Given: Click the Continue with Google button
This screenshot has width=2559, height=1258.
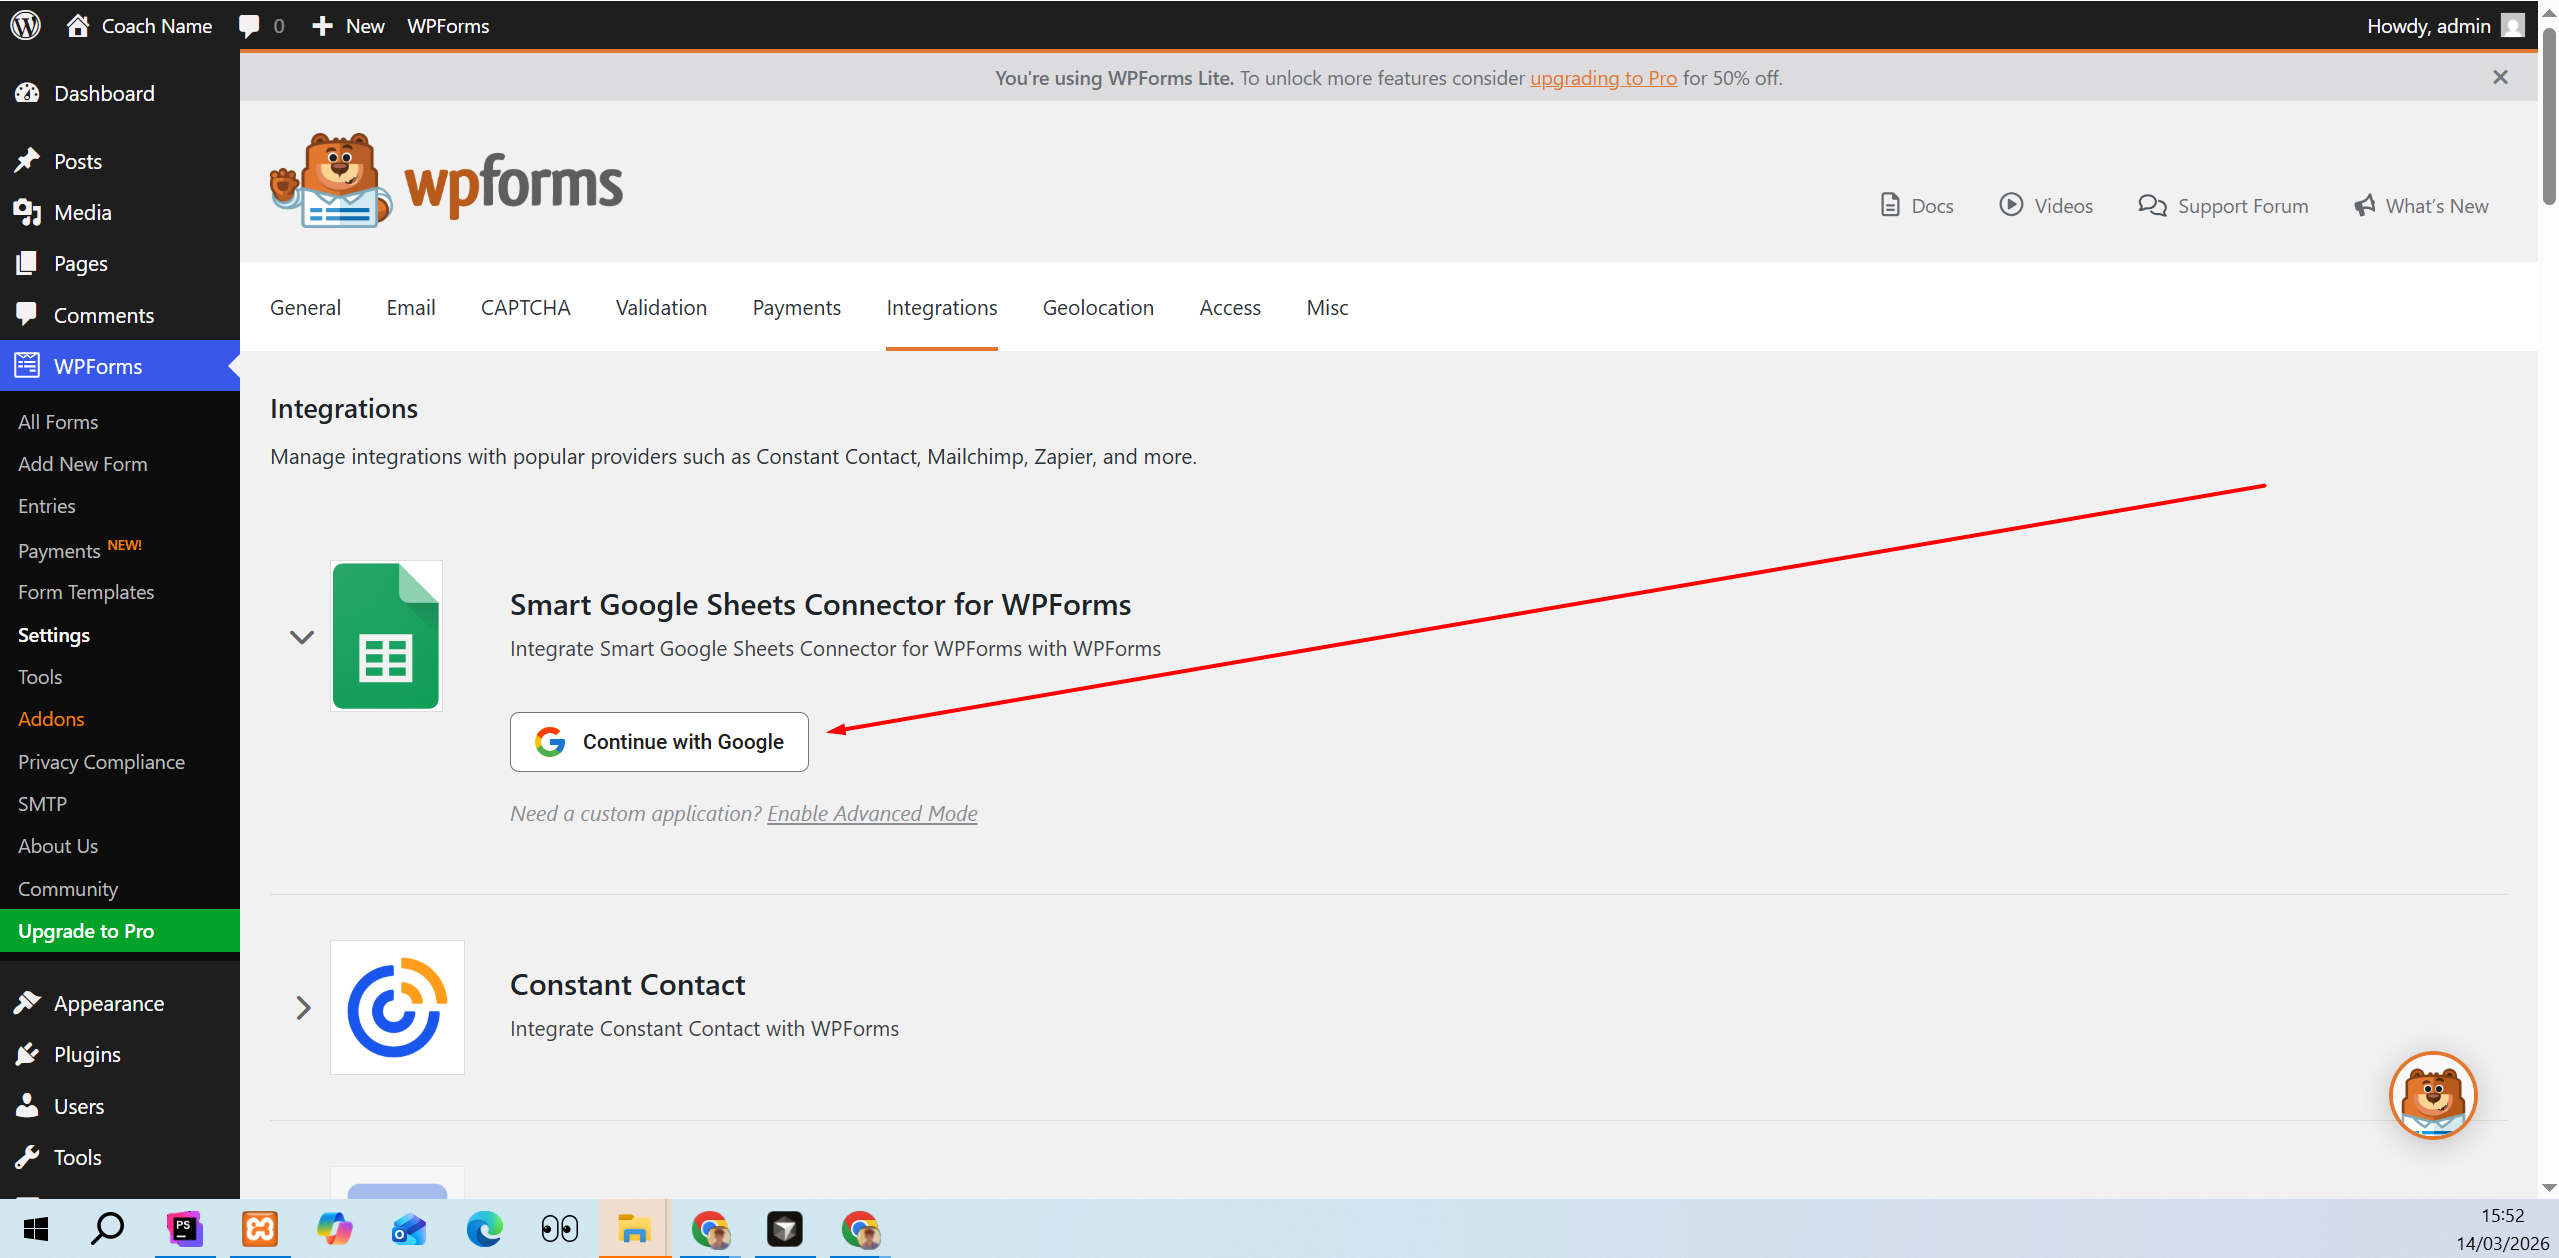Looking at the screenshot, I should 659,741.
